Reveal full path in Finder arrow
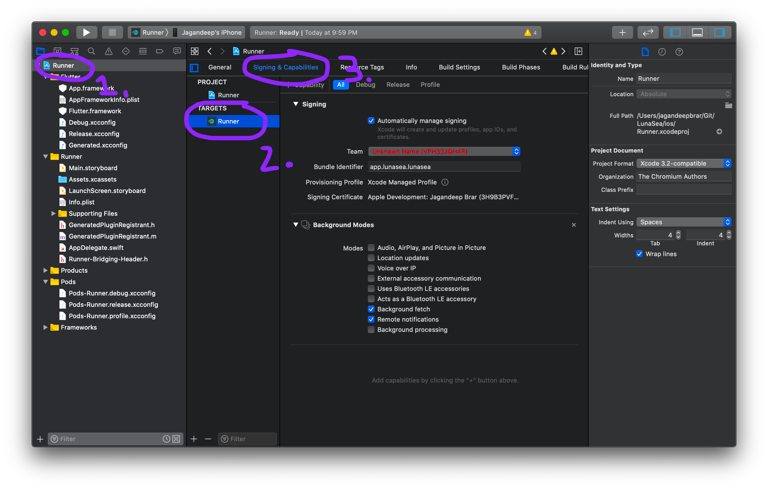Screen dimensions: 768x489 click(x=719, y=131)
